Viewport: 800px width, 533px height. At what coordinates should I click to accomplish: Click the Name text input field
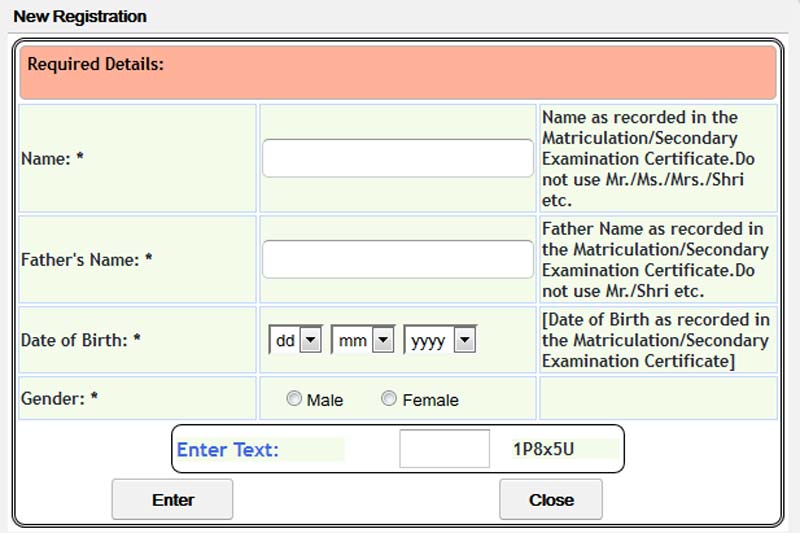pyautogui.click(x=397, y=158)
